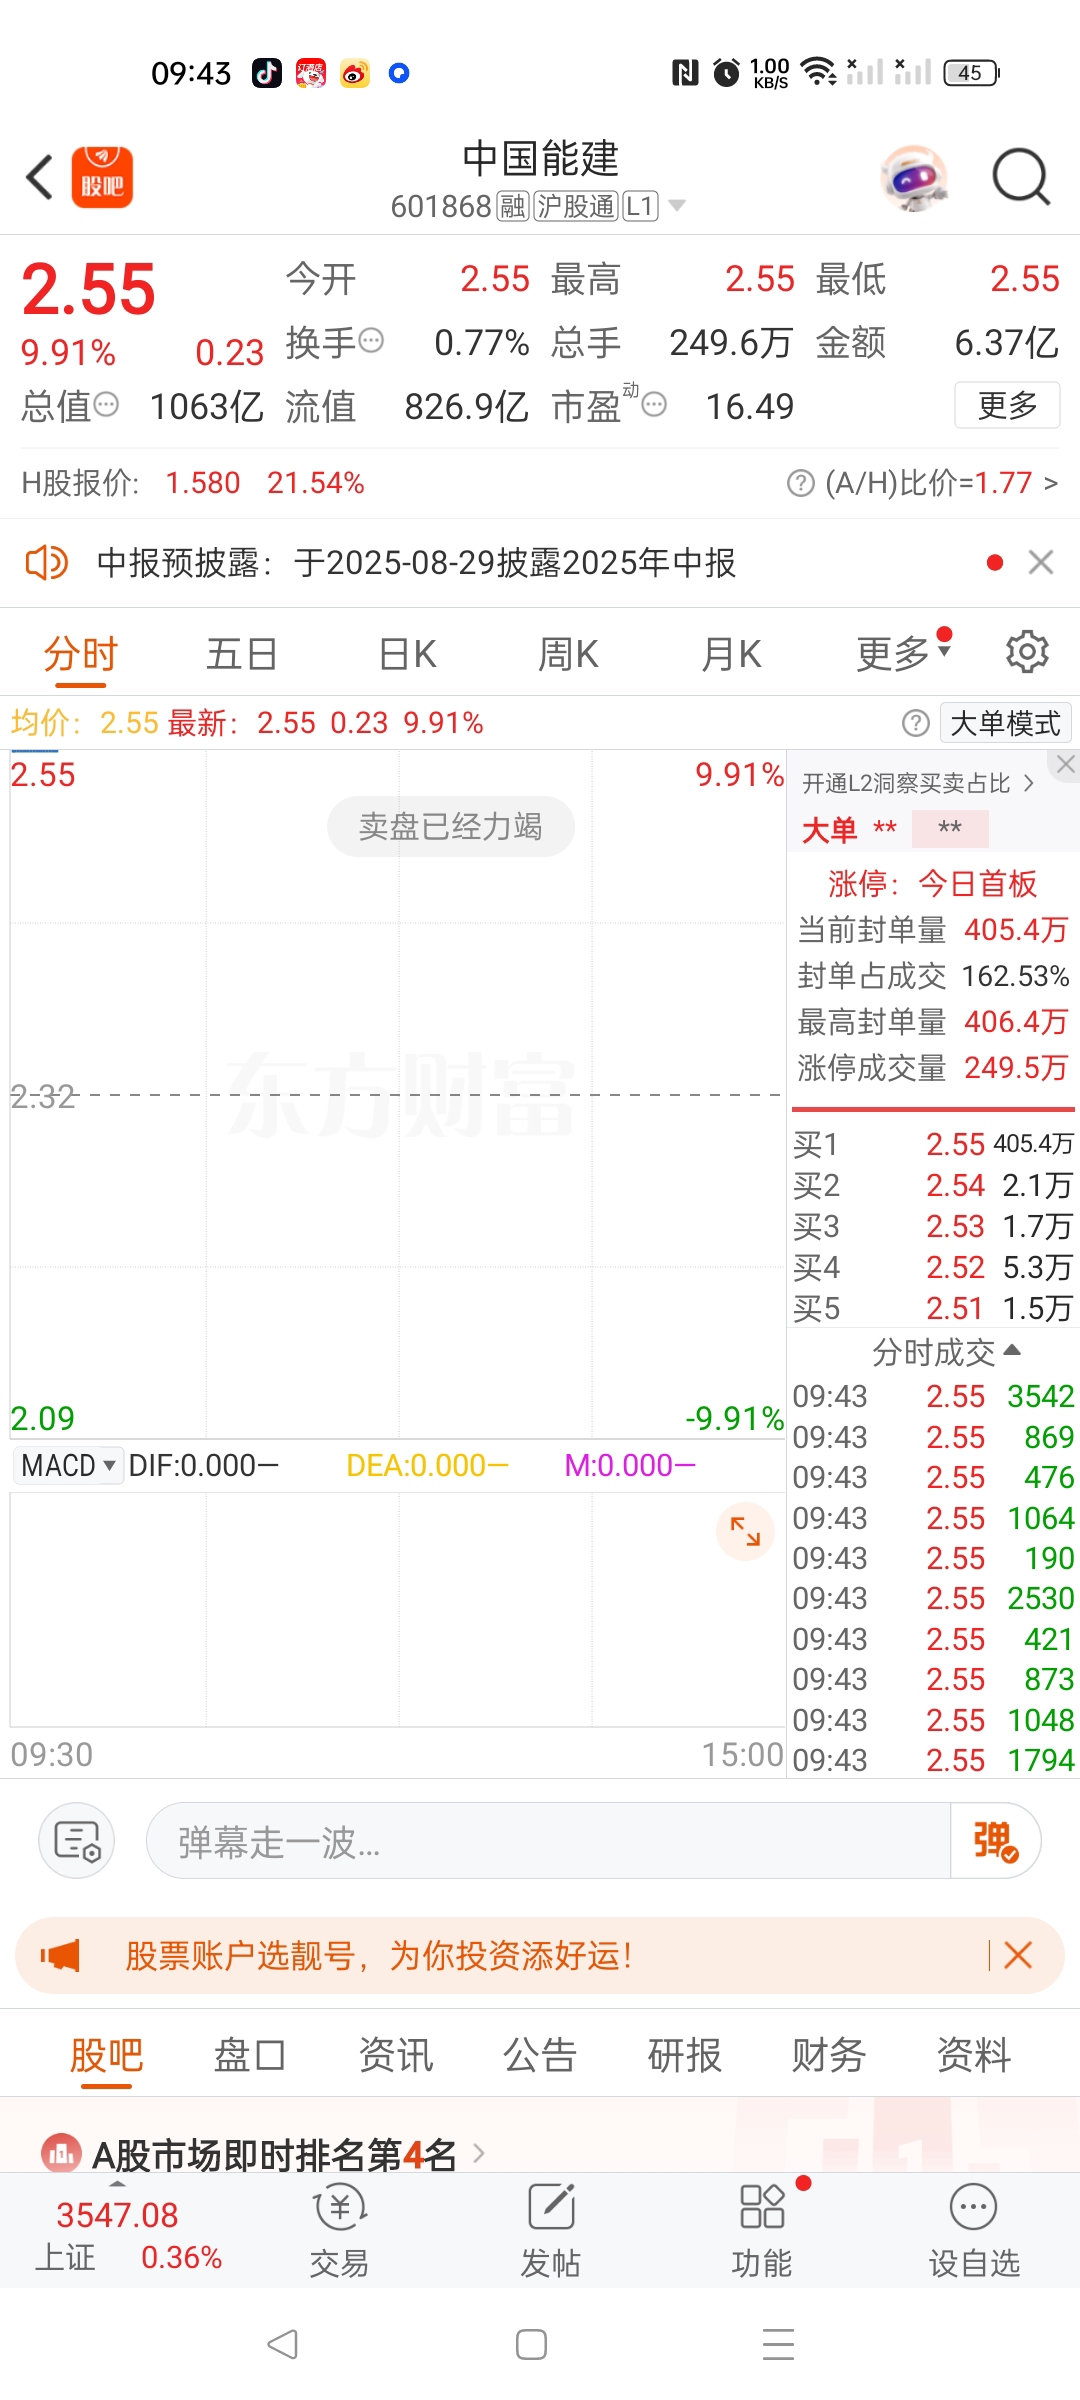This screenshot has height=2400, width=1080.
Task: Select 买5 order row at 2.51
Action: click(x=933, y=1308)
